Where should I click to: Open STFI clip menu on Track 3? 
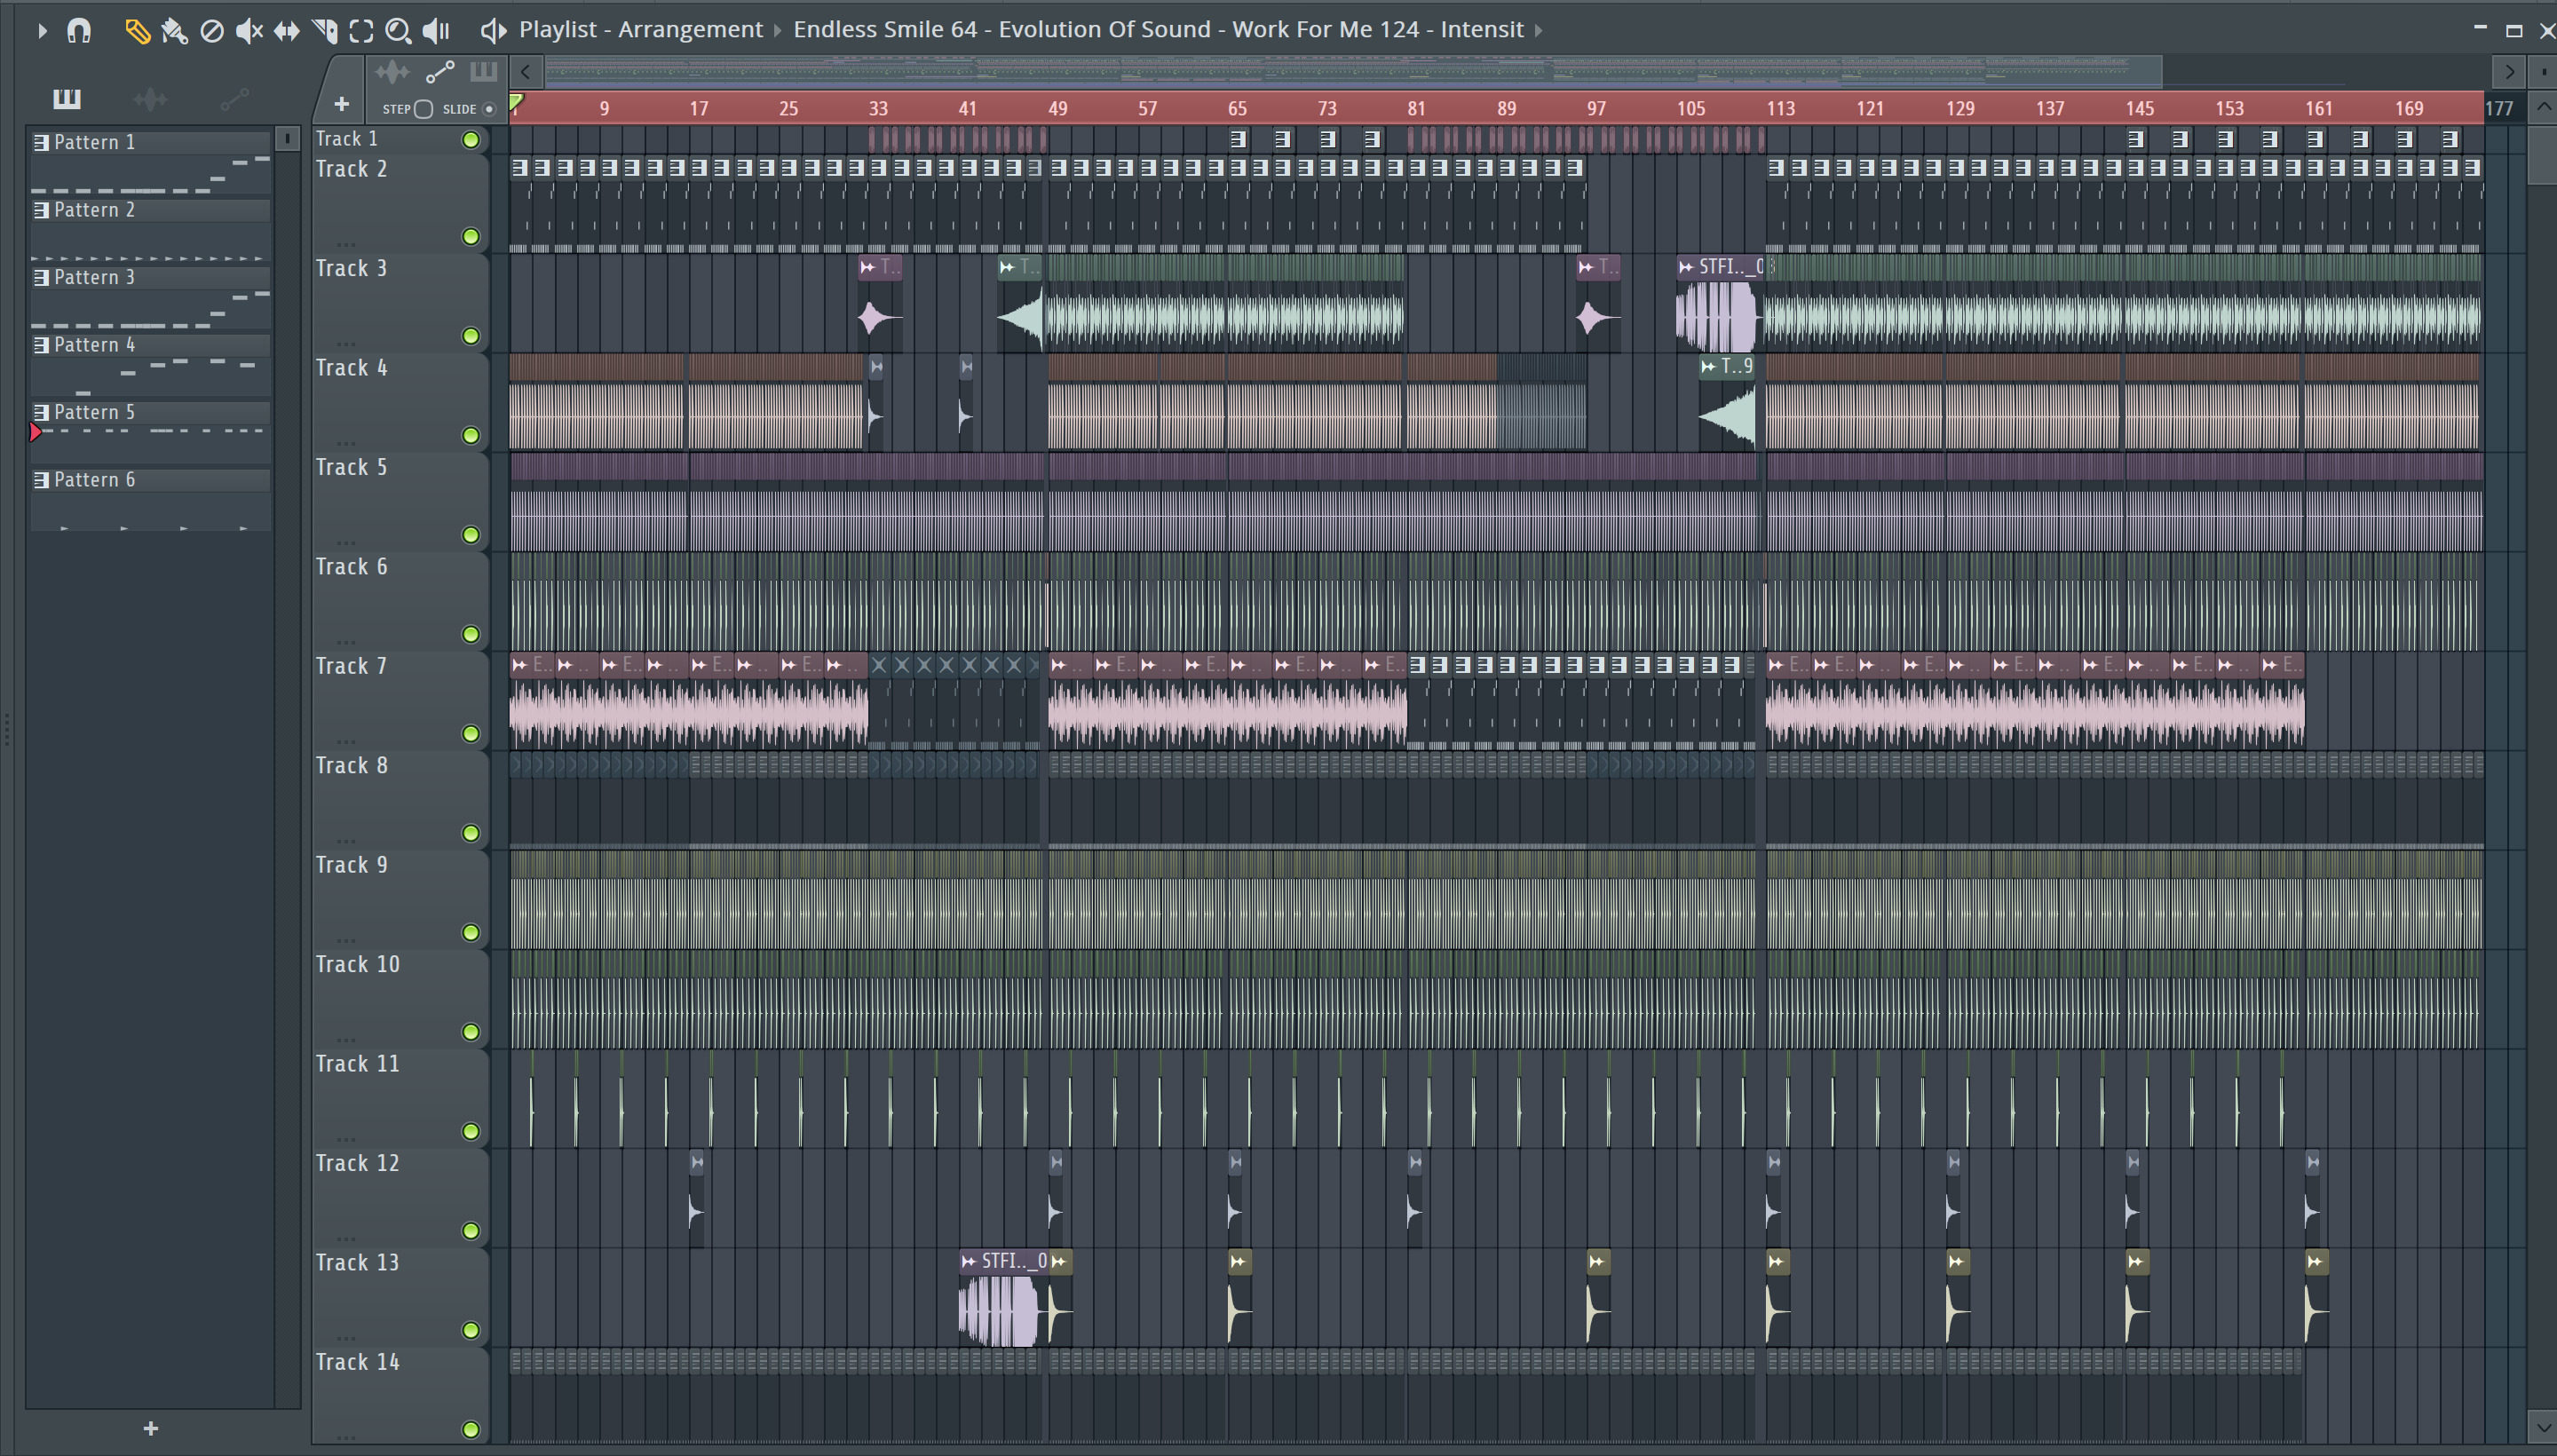click(1686, 267)
